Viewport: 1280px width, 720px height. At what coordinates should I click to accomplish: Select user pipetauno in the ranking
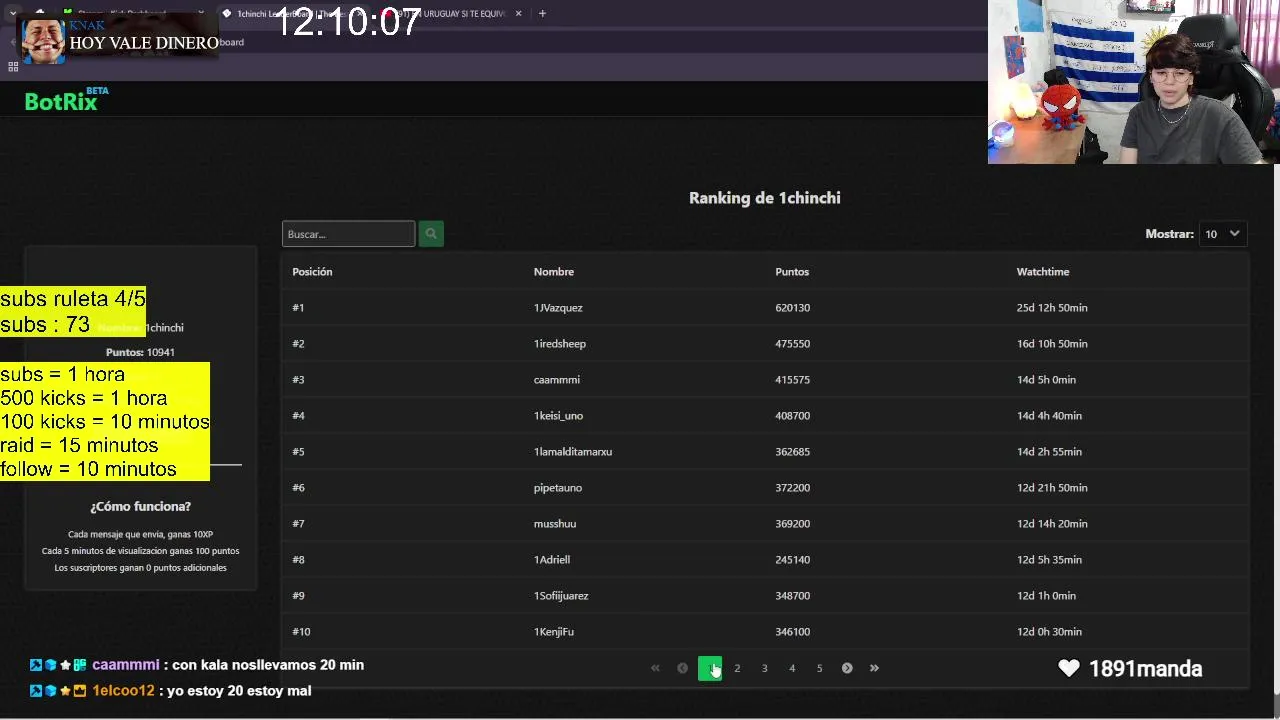pyautogui.click(x=558, y=488)
